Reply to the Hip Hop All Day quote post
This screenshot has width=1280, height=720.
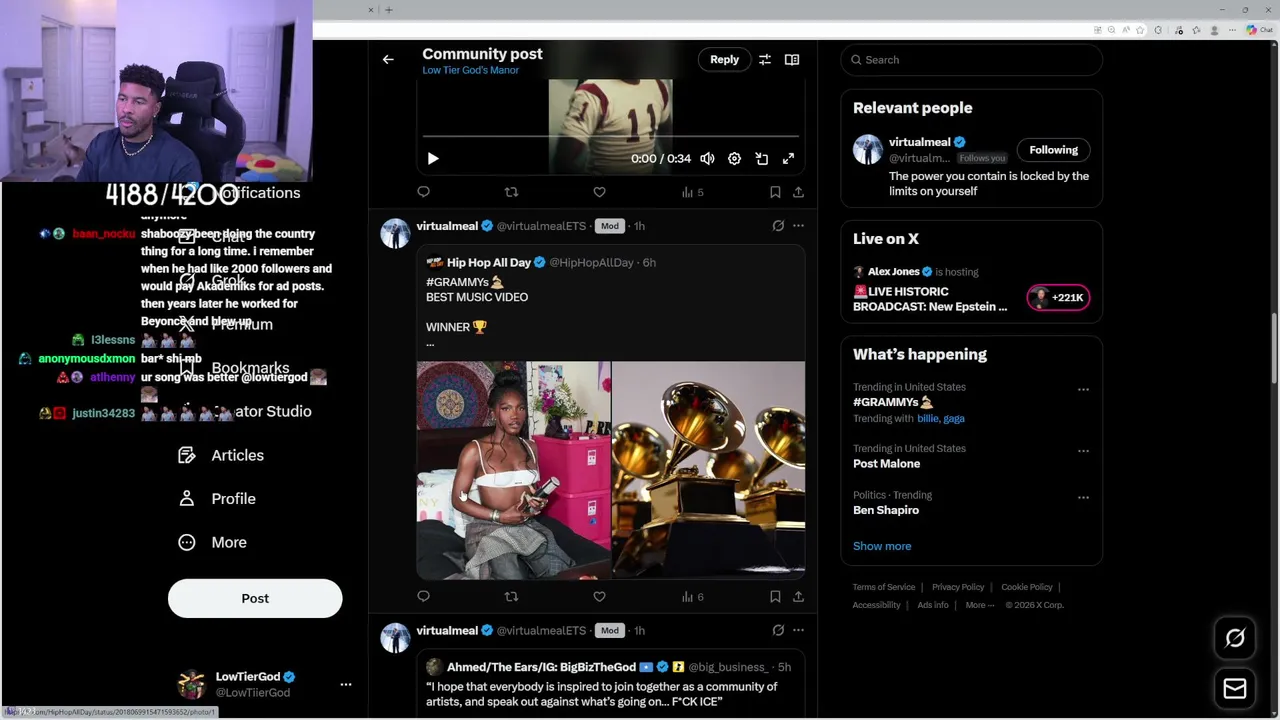coord(423,597)
